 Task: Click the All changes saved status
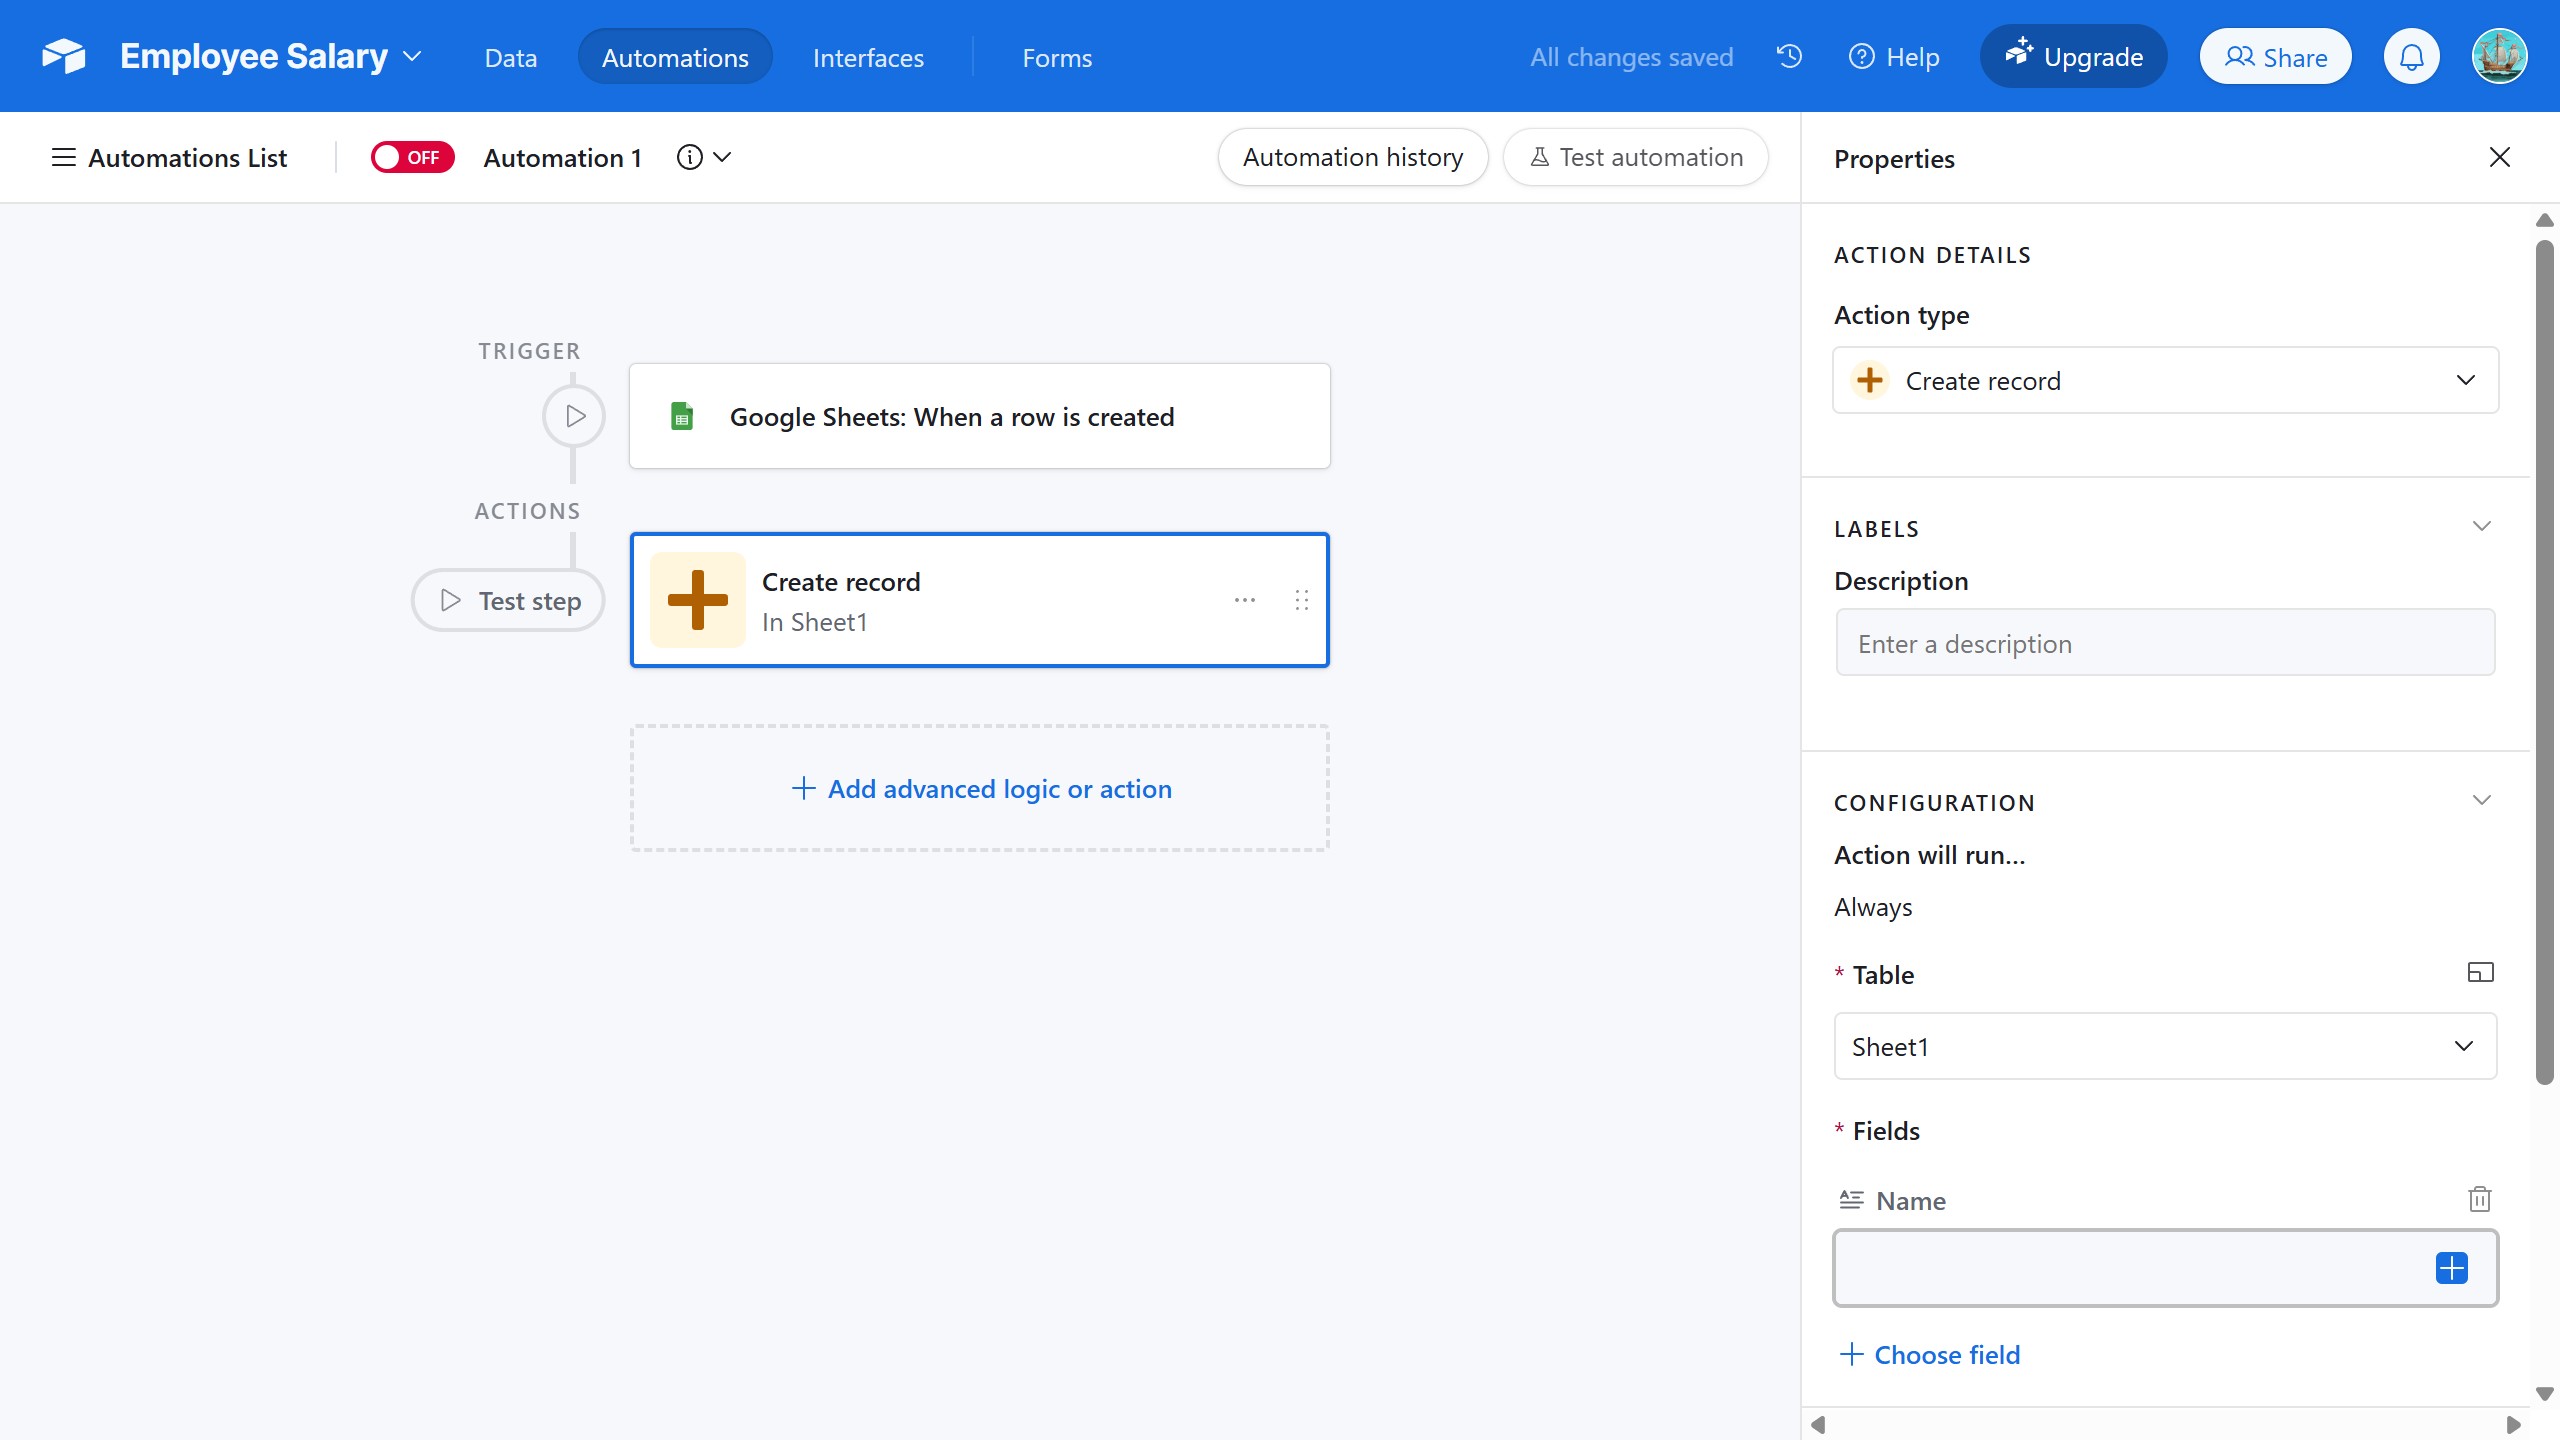click(x=1631, y=57)
